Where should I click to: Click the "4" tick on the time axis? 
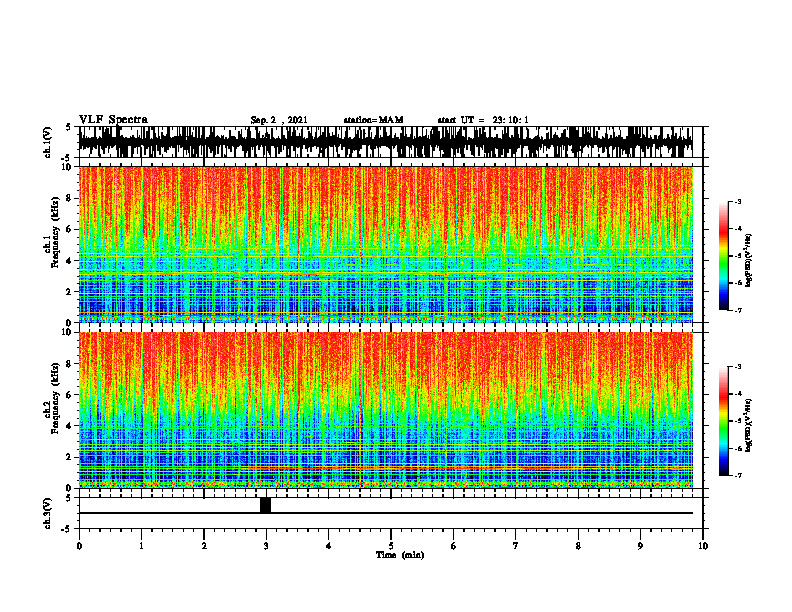(x=329, y=546)
